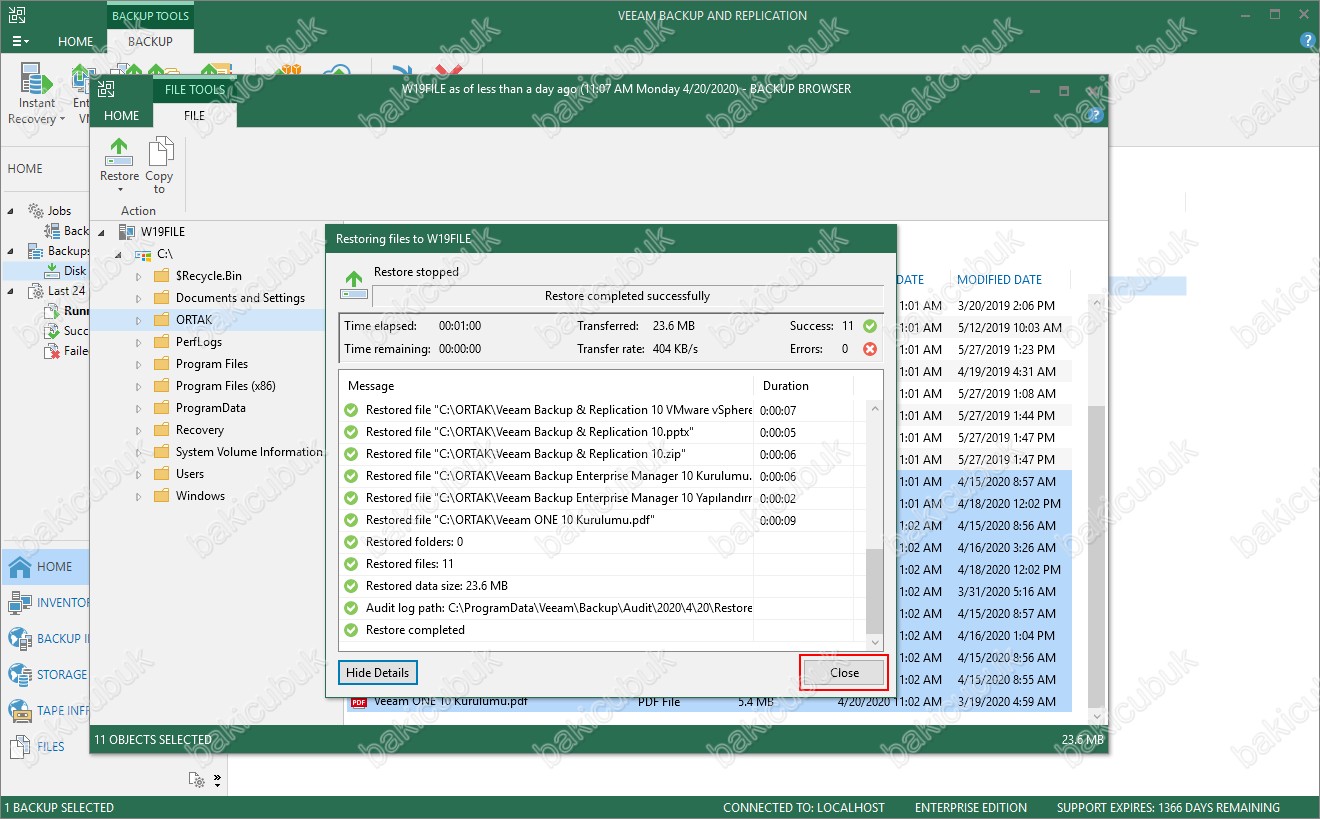This screenshot has height=819, width=1320.
Task: Click the "3/20/2019 2:06 PM" modified date cell
Action: 1005,306
